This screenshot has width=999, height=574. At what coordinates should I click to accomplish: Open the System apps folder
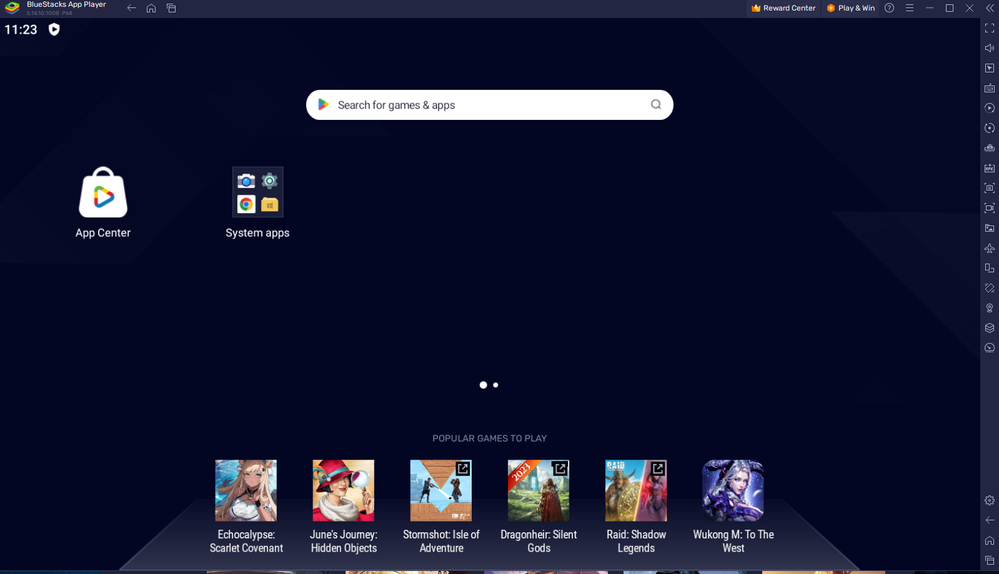pos(257,193)
